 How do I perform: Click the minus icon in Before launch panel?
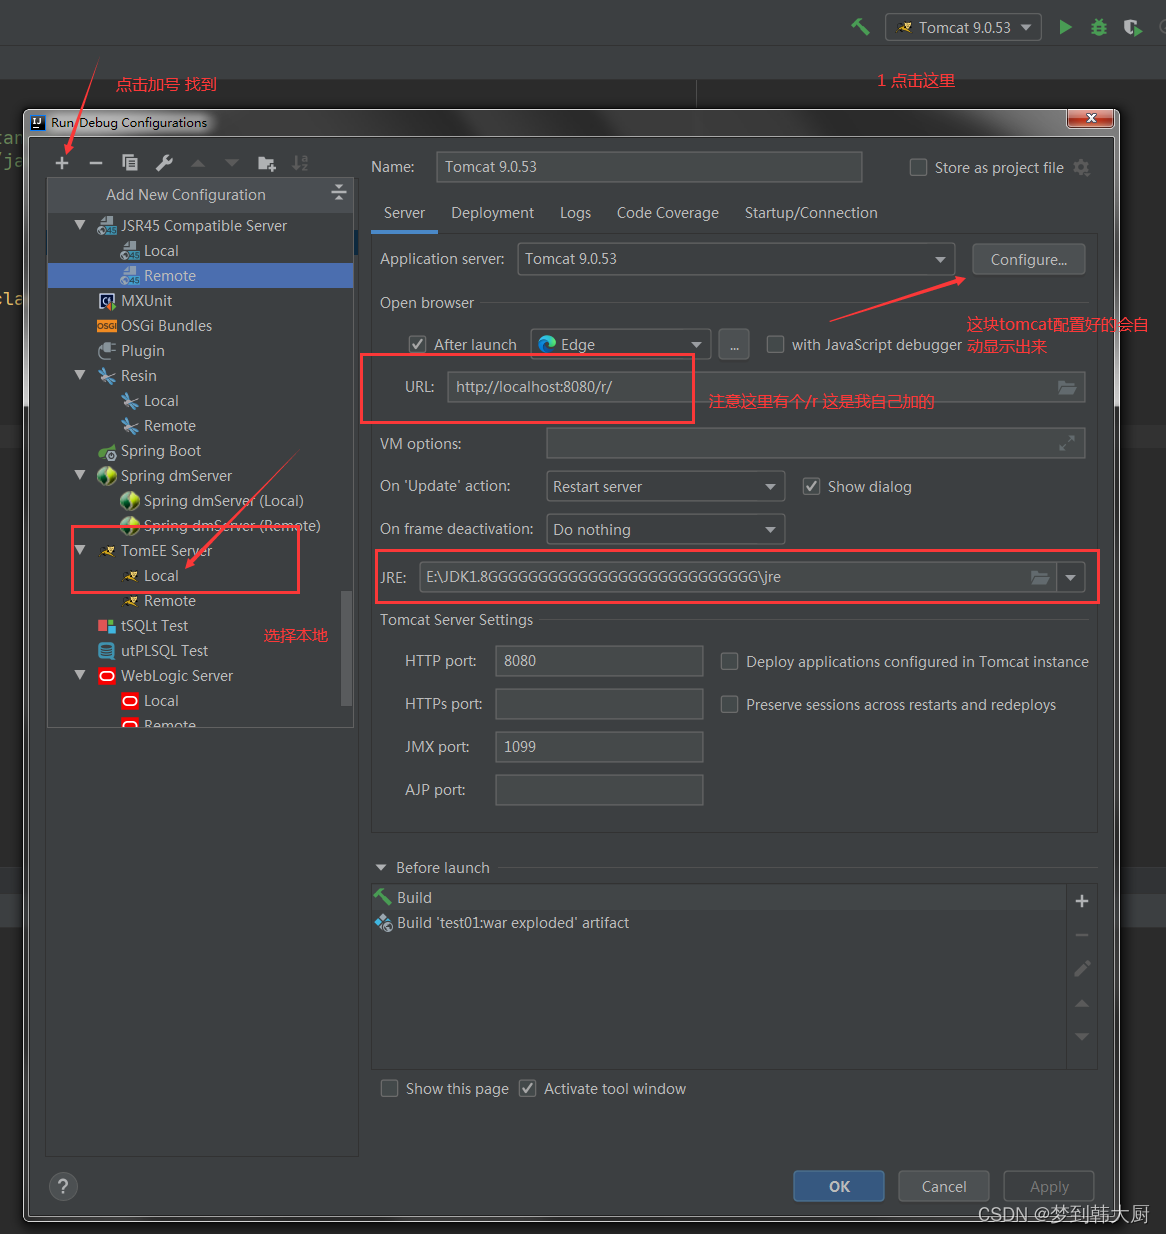pos(1082,935)
